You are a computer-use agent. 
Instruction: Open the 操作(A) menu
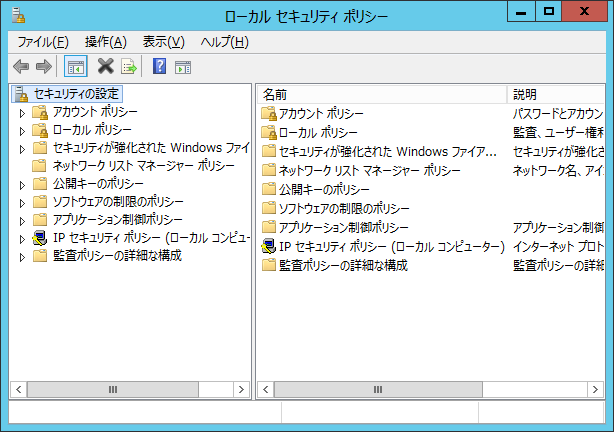pyautogui.click(x=106, y=42)
